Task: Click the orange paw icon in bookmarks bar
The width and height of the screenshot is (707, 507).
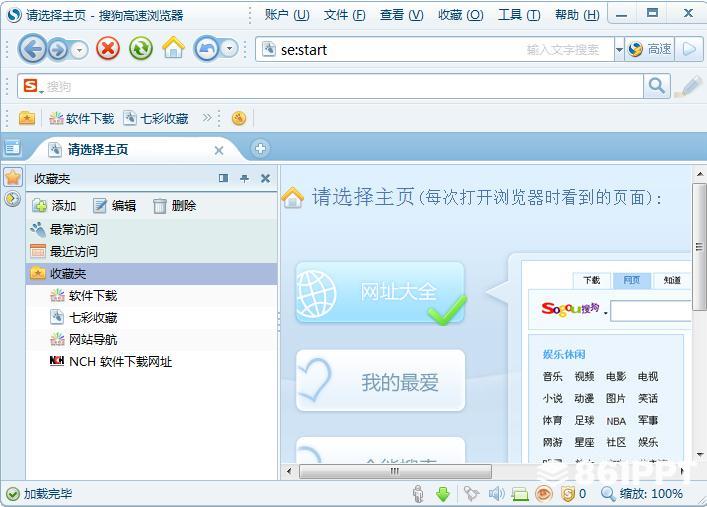Action: point(239,119)
